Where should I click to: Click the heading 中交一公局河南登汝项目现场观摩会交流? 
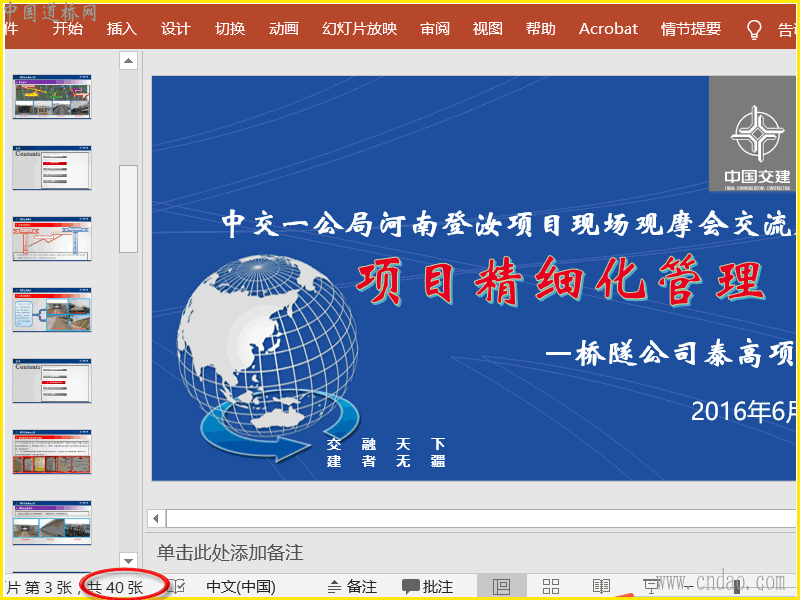(x=508, y=223)
